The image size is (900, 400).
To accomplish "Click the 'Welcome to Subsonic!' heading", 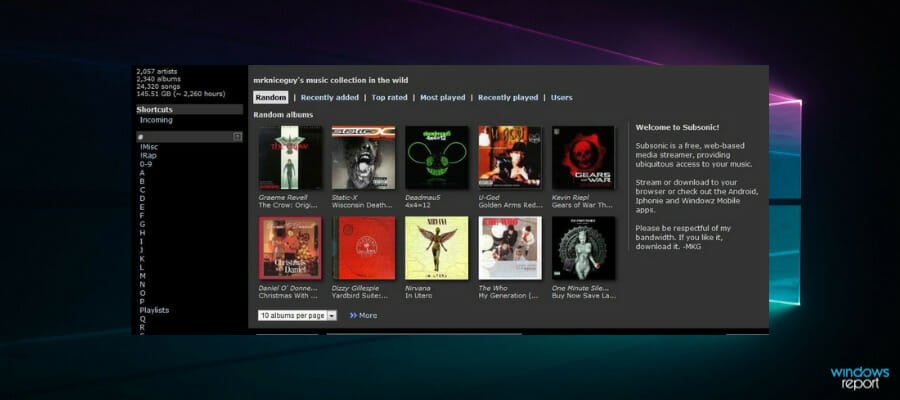I will coord(677,127).
